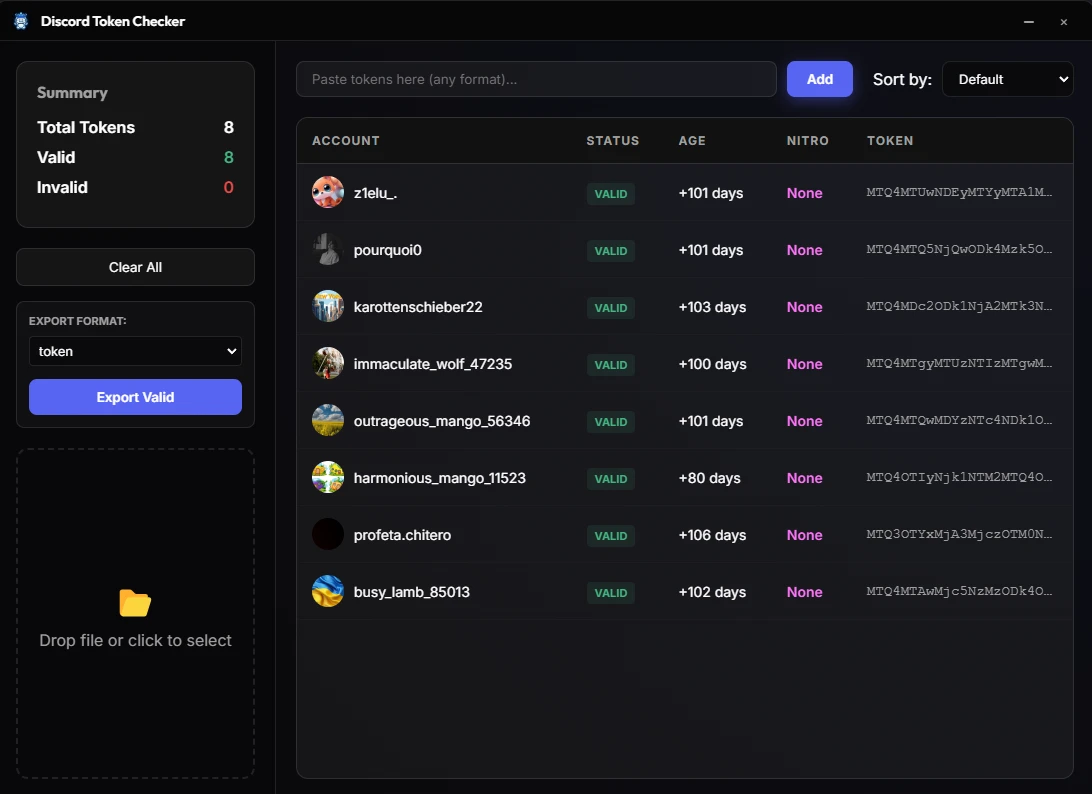The image size is (1092, 794).
Task: Click the +100 days age value
Action: (712, 364)
